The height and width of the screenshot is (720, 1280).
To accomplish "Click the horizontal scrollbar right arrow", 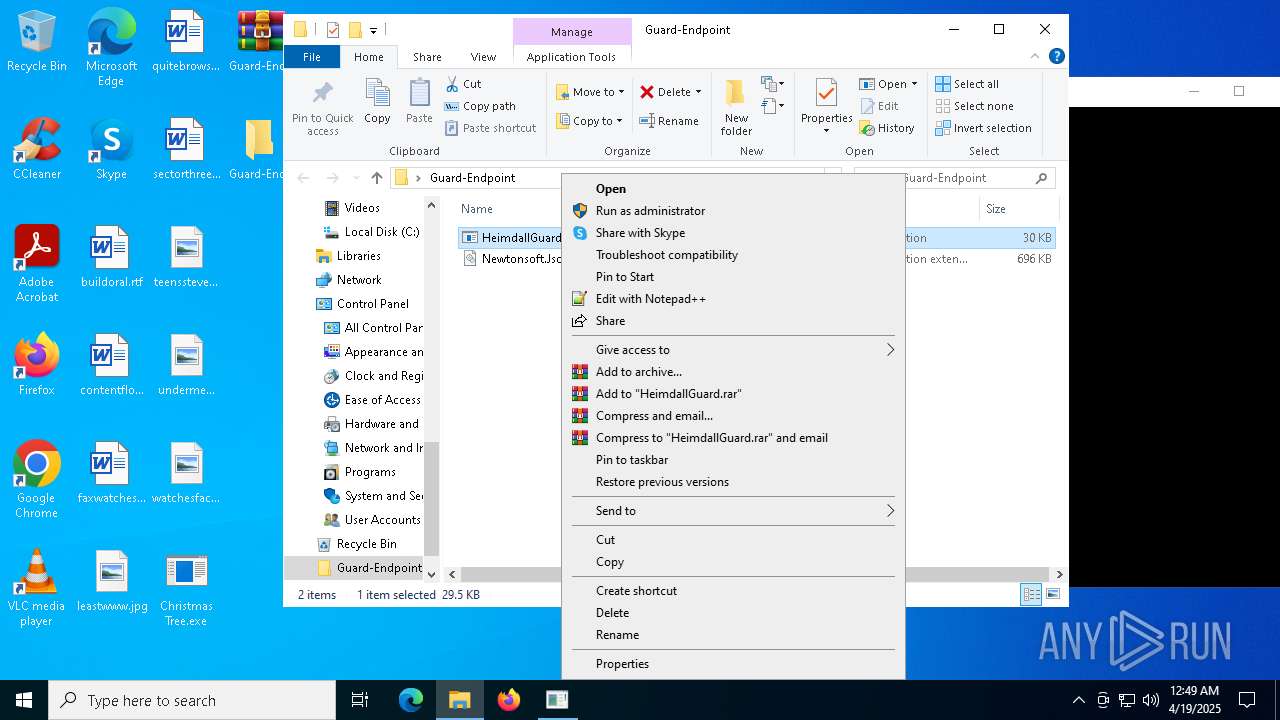I will (1060, 575).
